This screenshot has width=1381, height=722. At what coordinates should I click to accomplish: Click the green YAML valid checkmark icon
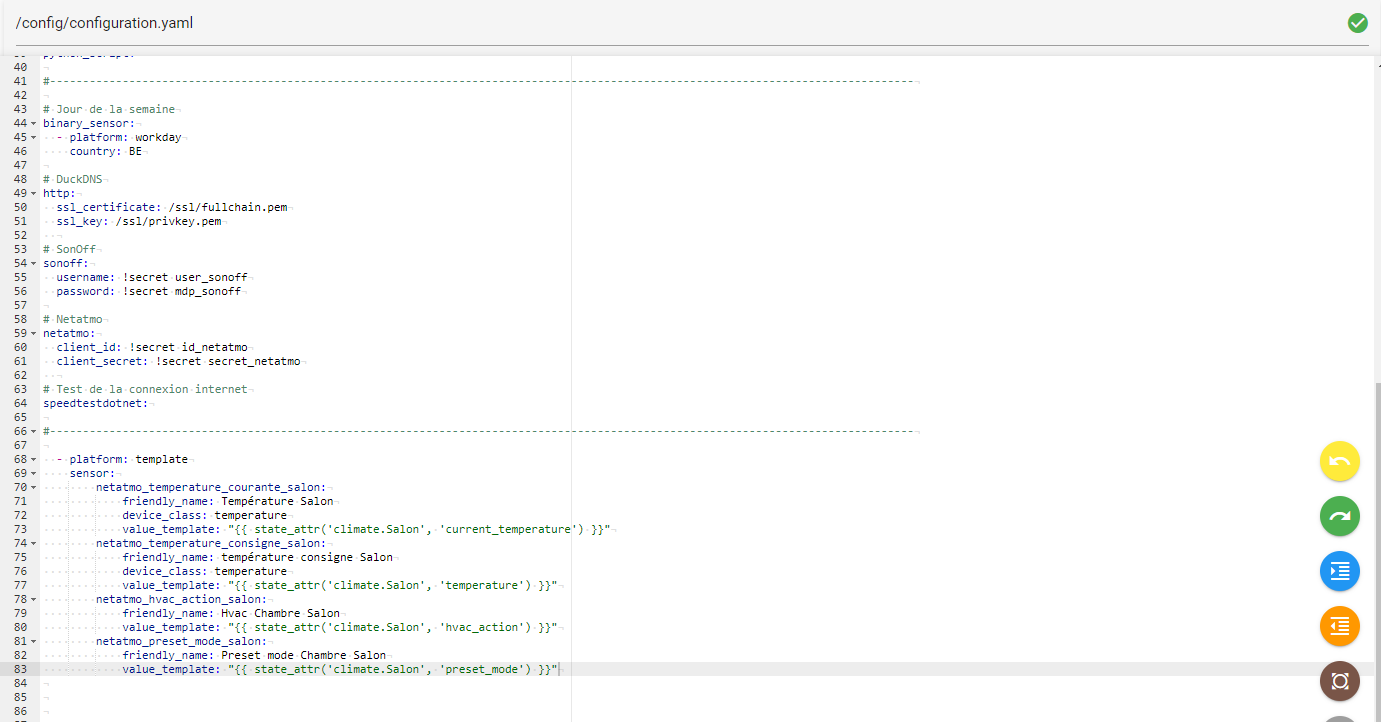(x=1357, y=23)
